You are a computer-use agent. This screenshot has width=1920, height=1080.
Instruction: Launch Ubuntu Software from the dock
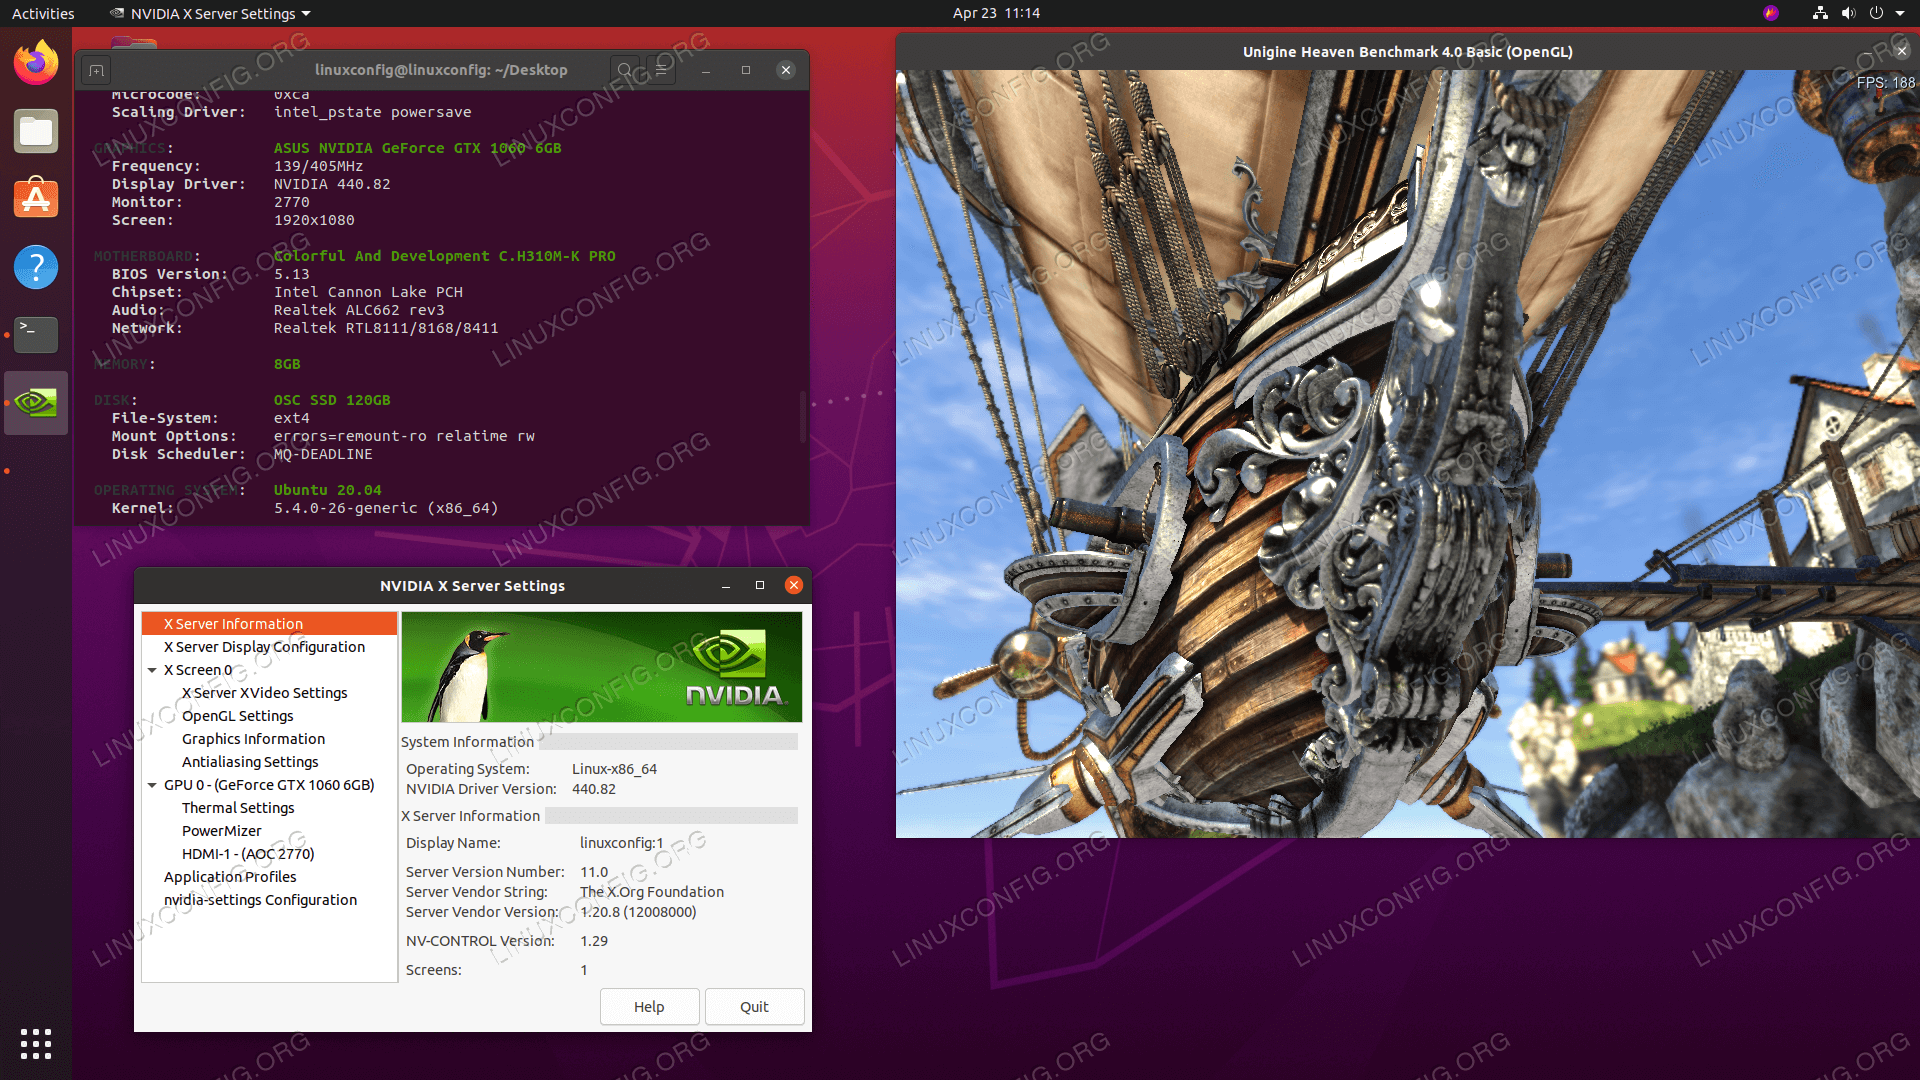click(x=36, y=199)
